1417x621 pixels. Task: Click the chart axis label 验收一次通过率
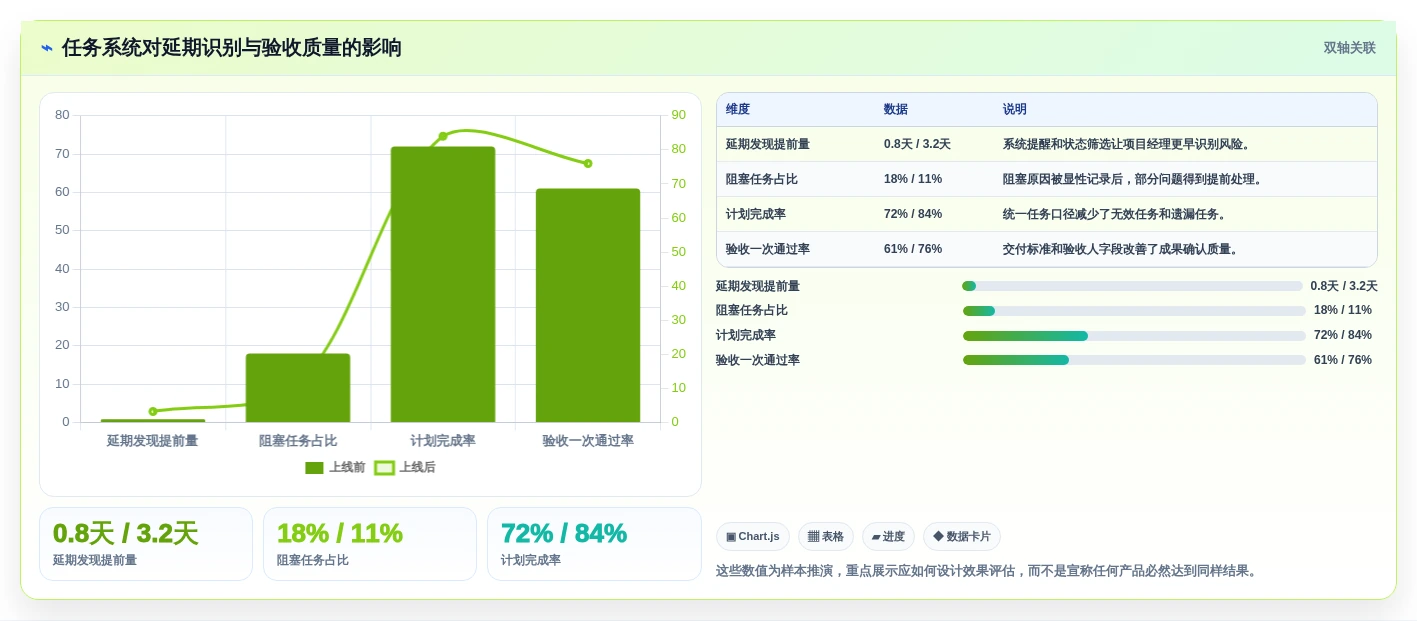click(x=588, y=441)
